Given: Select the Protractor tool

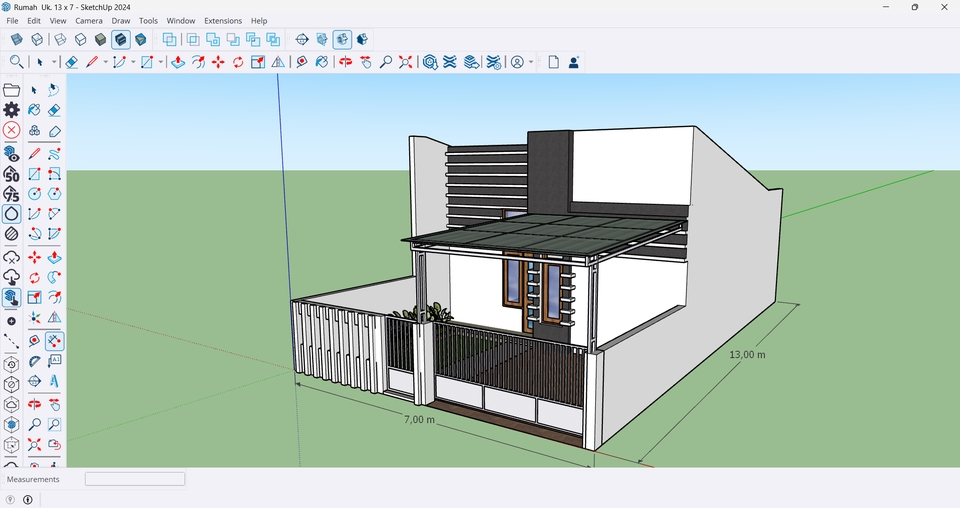Looking at the screenshot, I should pos(34,361).
